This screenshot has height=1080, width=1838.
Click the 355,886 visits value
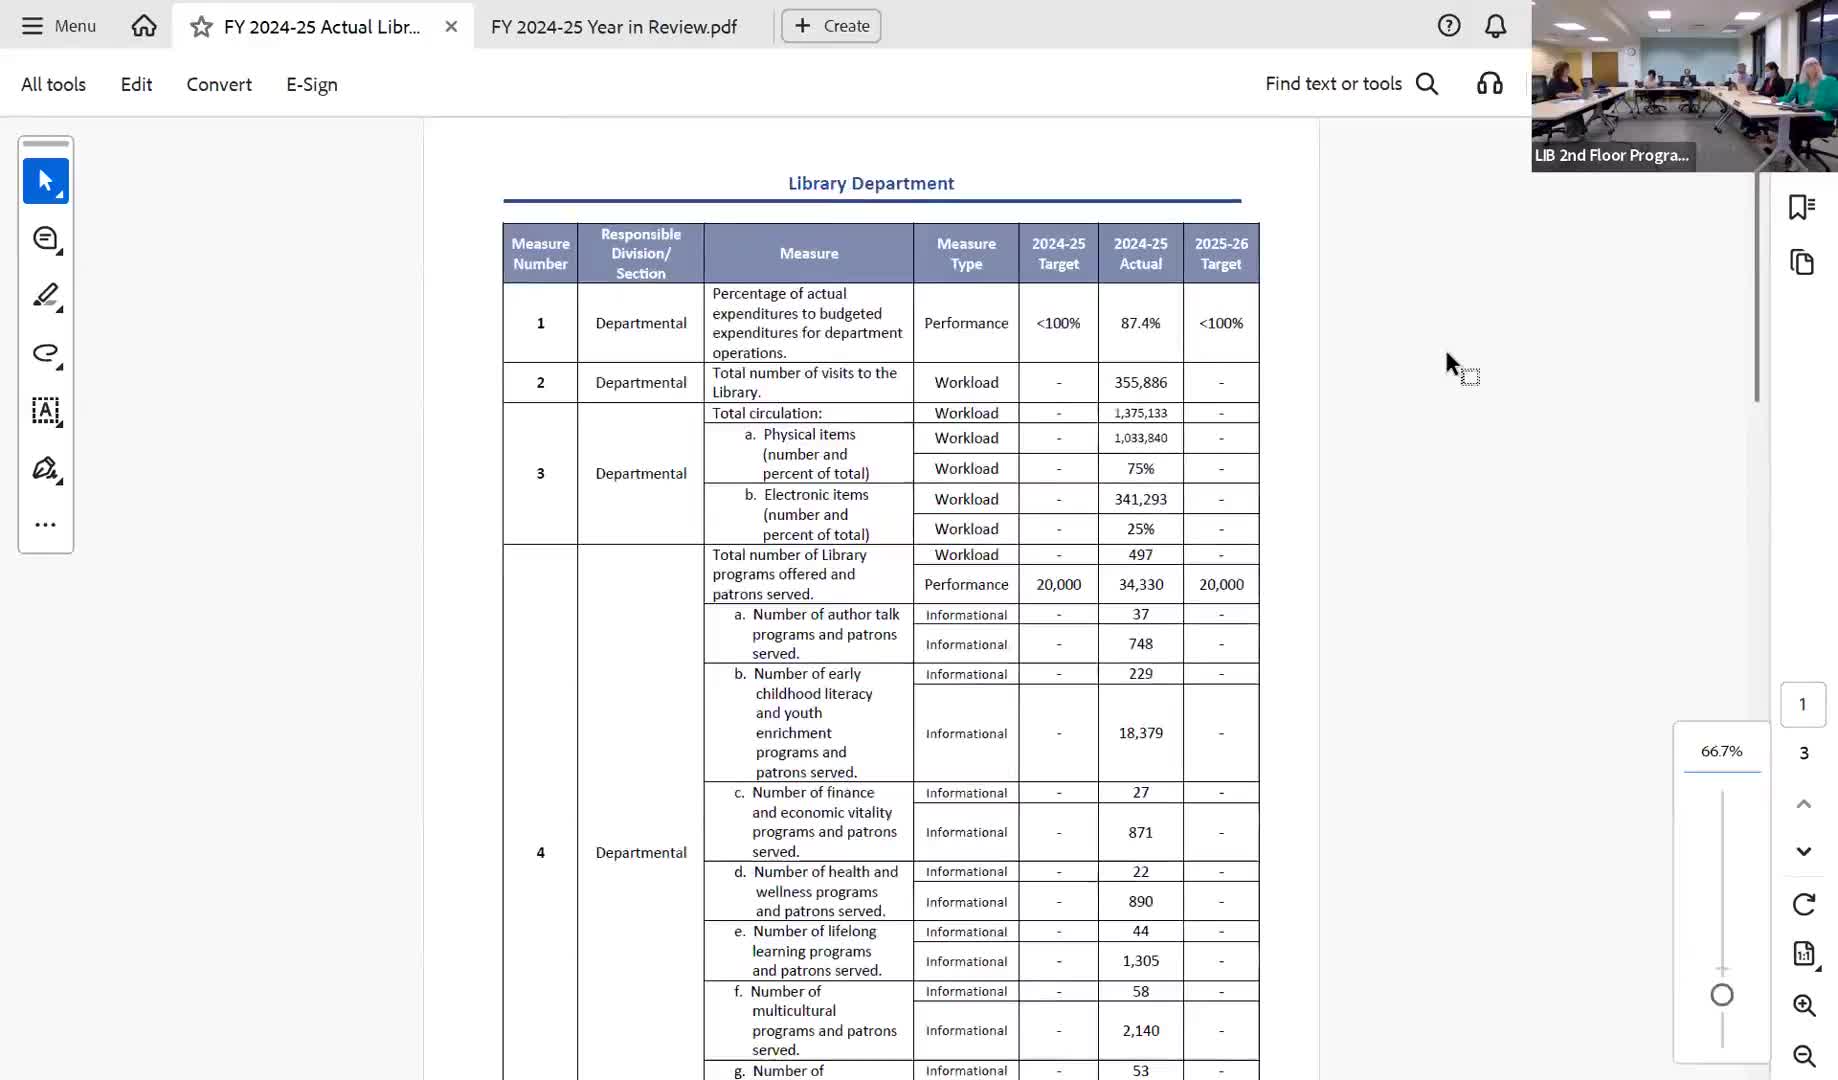(1140, 383)
